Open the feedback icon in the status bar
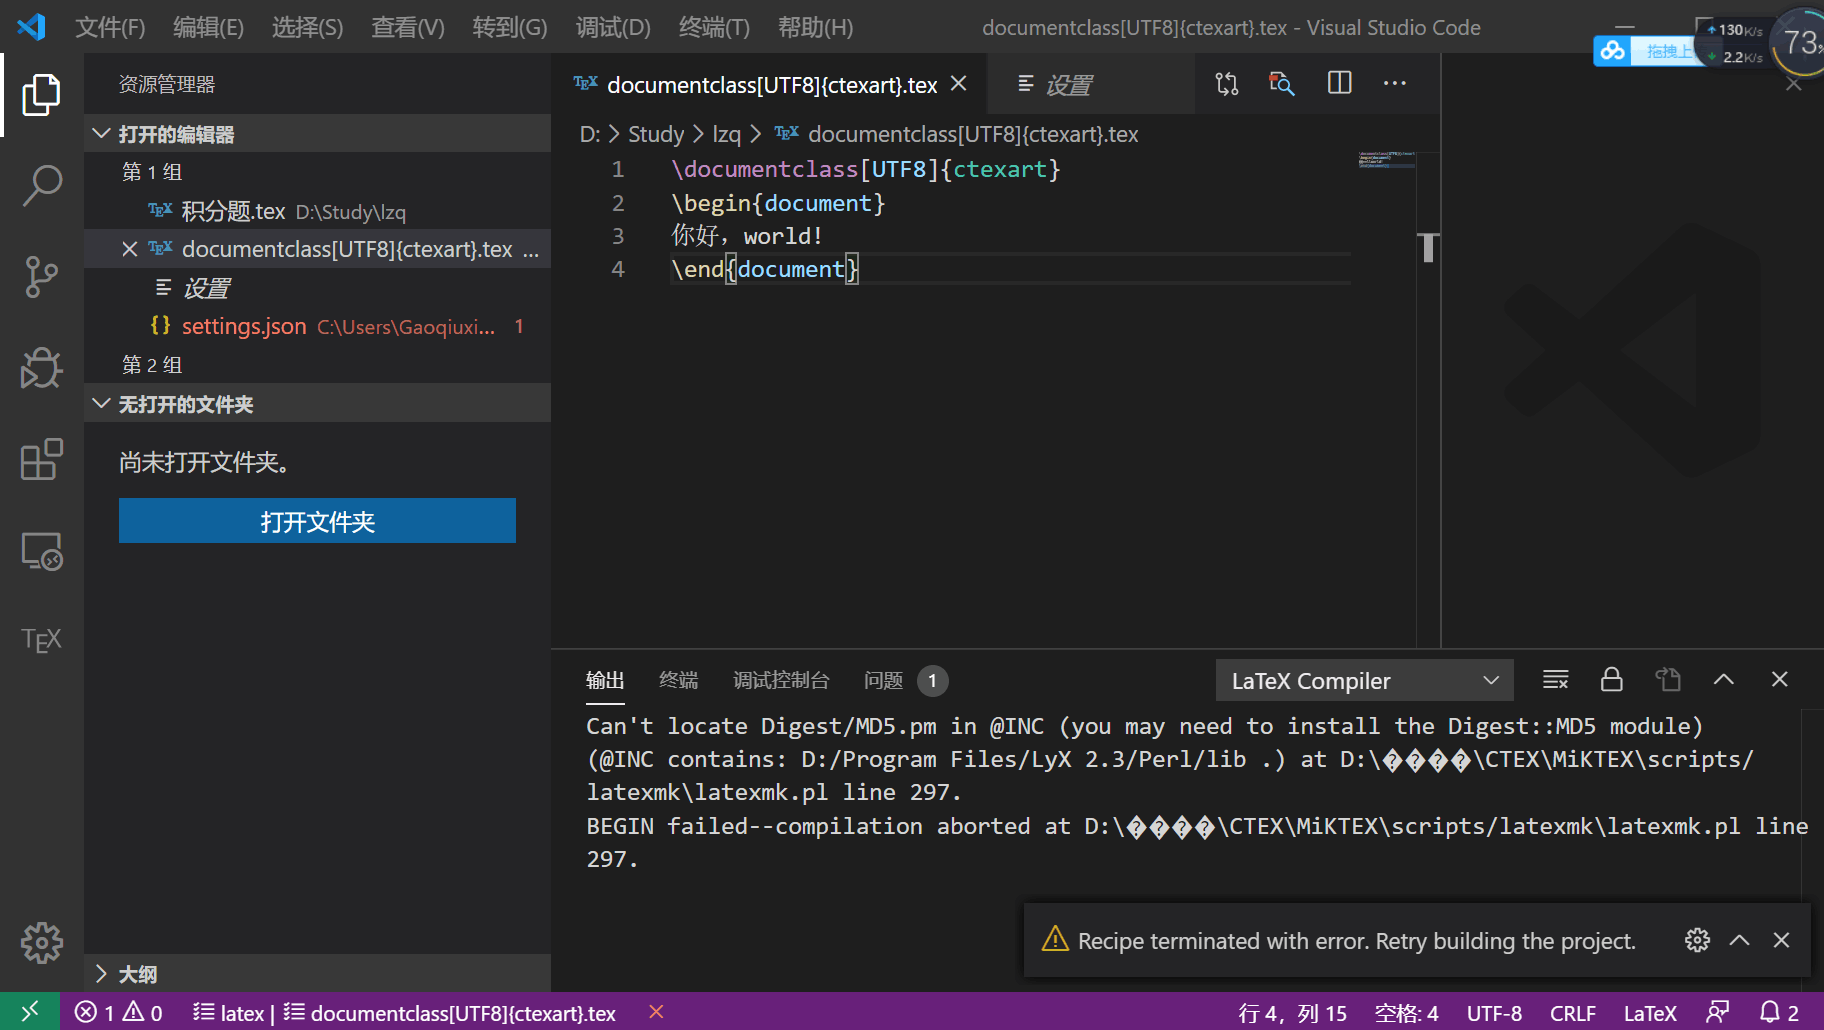The width and height of the screenshot is (1824, 1030). coord(1717,1012)
